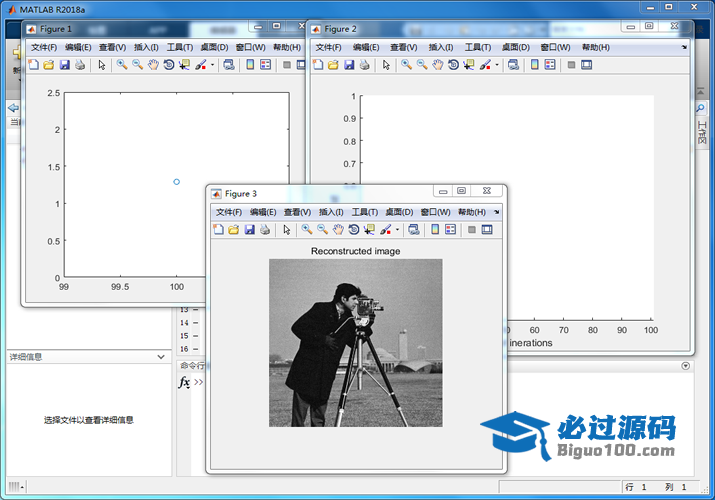The height and width of the screenshot is (500, 715).
Task: Click Link Plot icon in Figure 1
Action: pyautogui.click(x=229, y=65)
